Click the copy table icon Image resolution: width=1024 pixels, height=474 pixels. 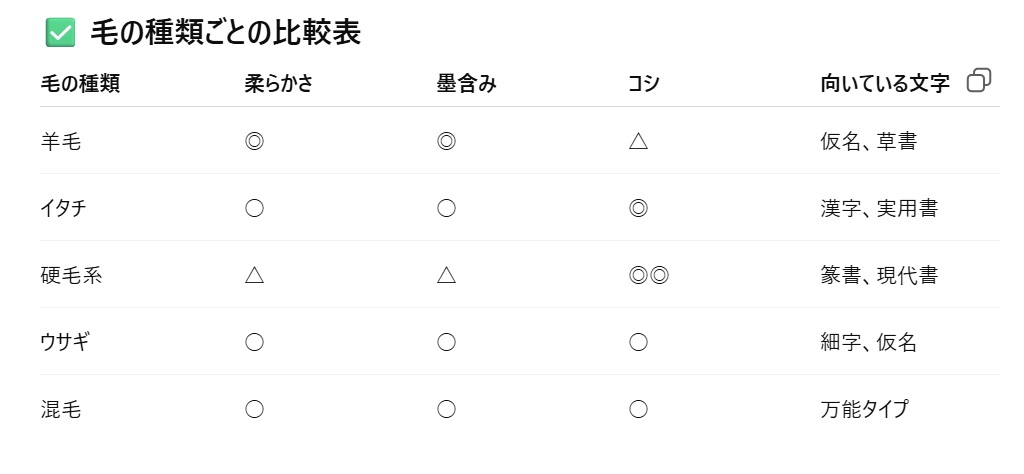click(979, 82)
